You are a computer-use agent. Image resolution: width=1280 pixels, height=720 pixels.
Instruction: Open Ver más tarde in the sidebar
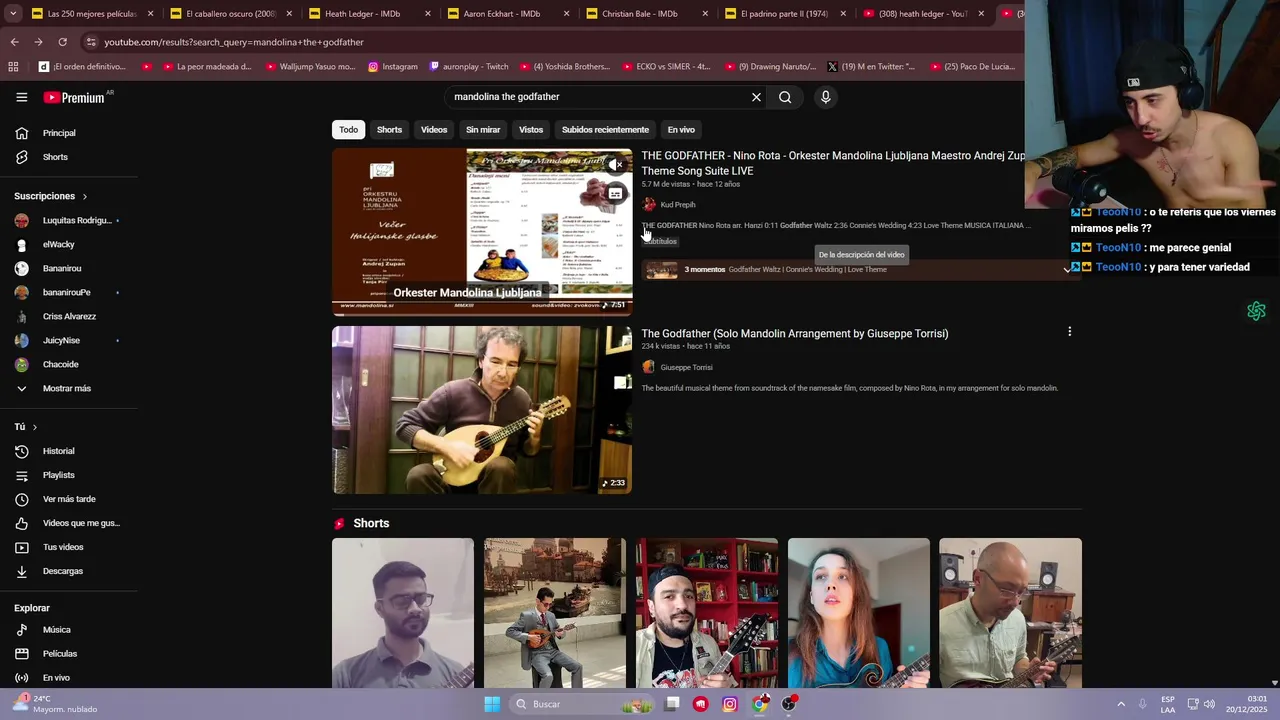tap(69, 499)
